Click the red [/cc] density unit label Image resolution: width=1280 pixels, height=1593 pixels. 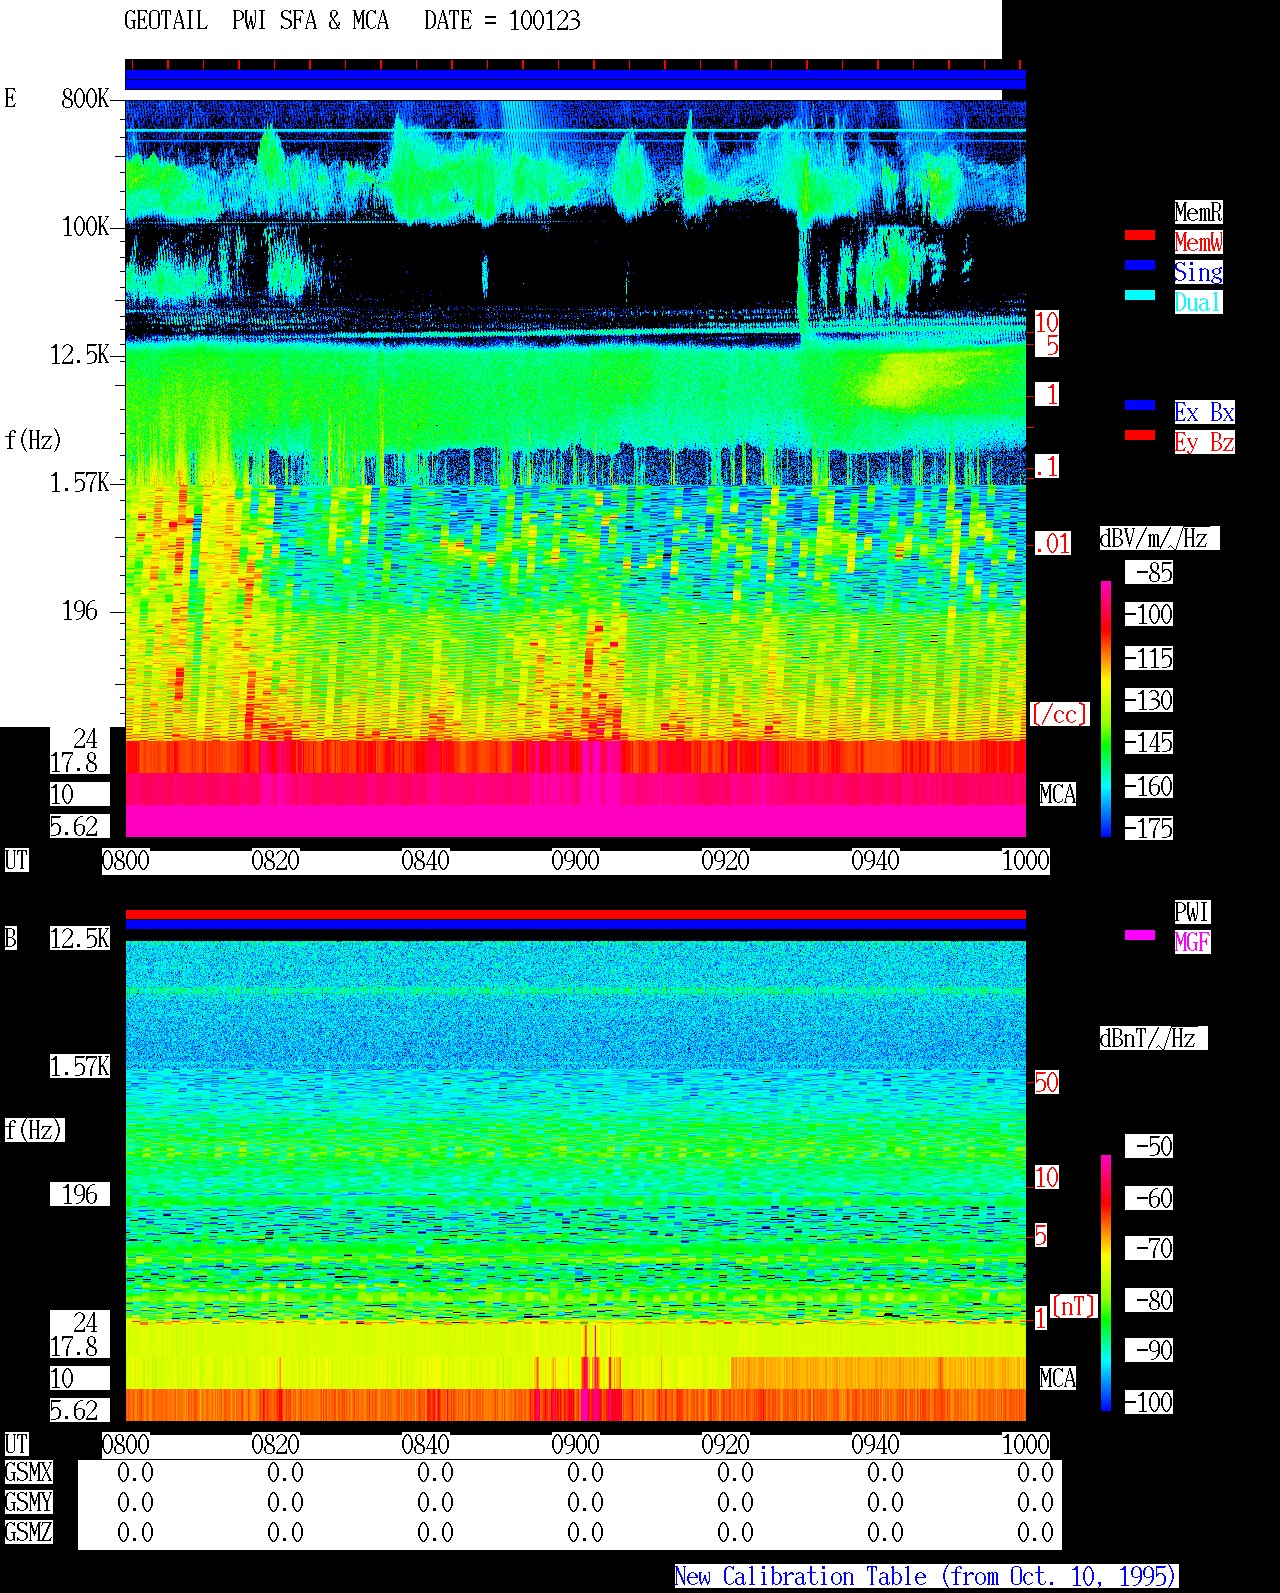tap(1059, 714)
